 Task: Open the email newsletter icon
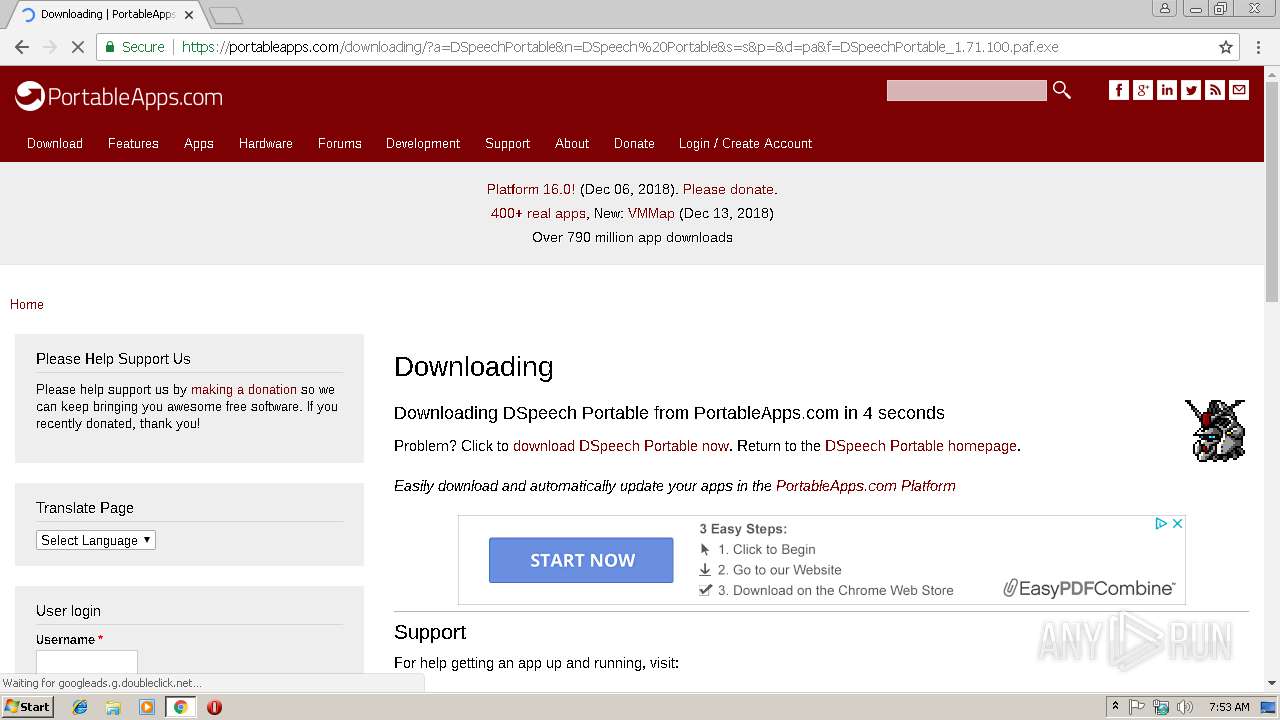1239,90
